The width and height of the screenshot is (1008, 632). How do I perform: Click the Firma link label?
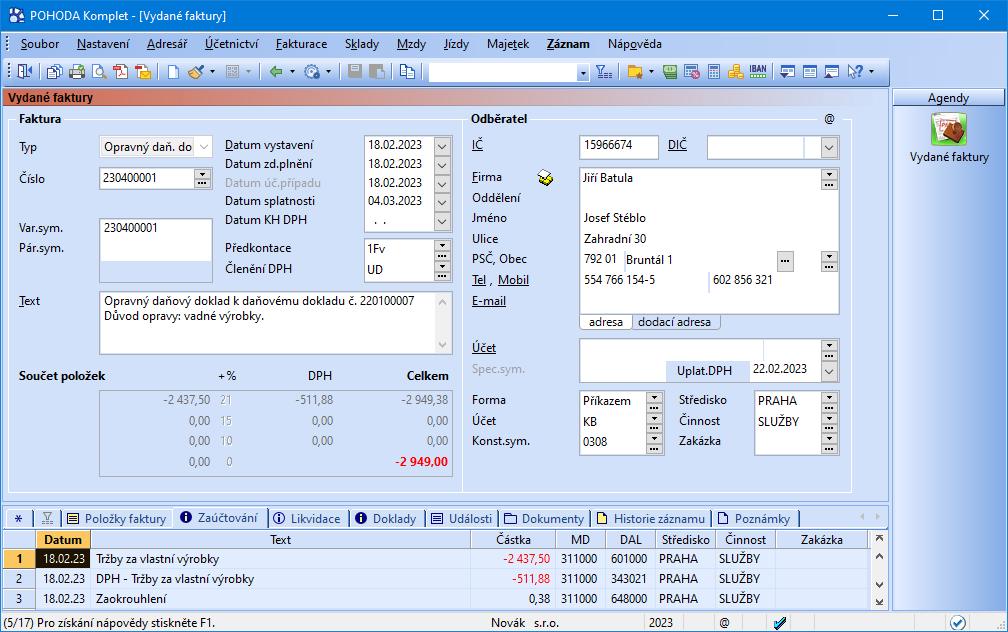[487, 177]
